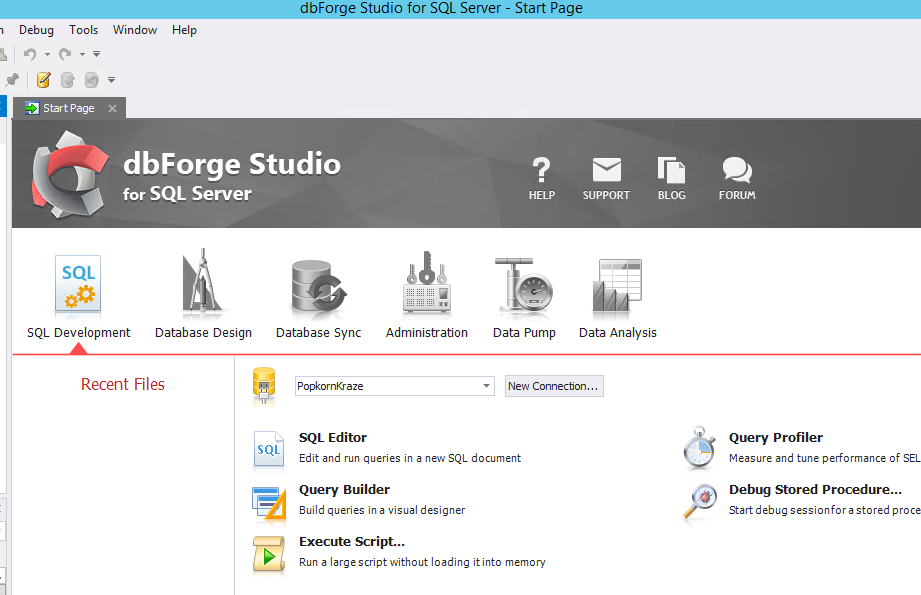This screenshot has height=595, width=921.
Task: Open the redo history dropdown arrow
Action: pyautogui.click(x=82, y=54)
